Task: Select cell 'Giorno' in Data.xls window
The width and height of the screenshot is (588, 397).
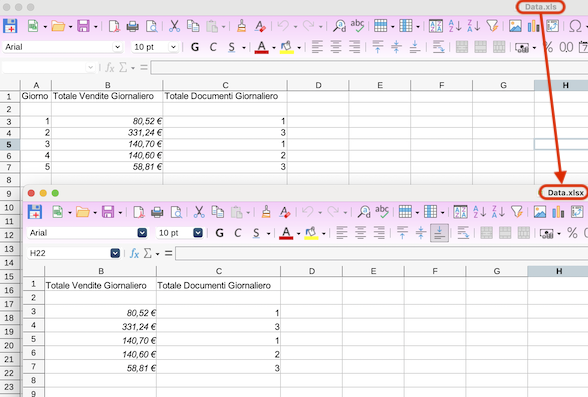Action: pos(35,96)
